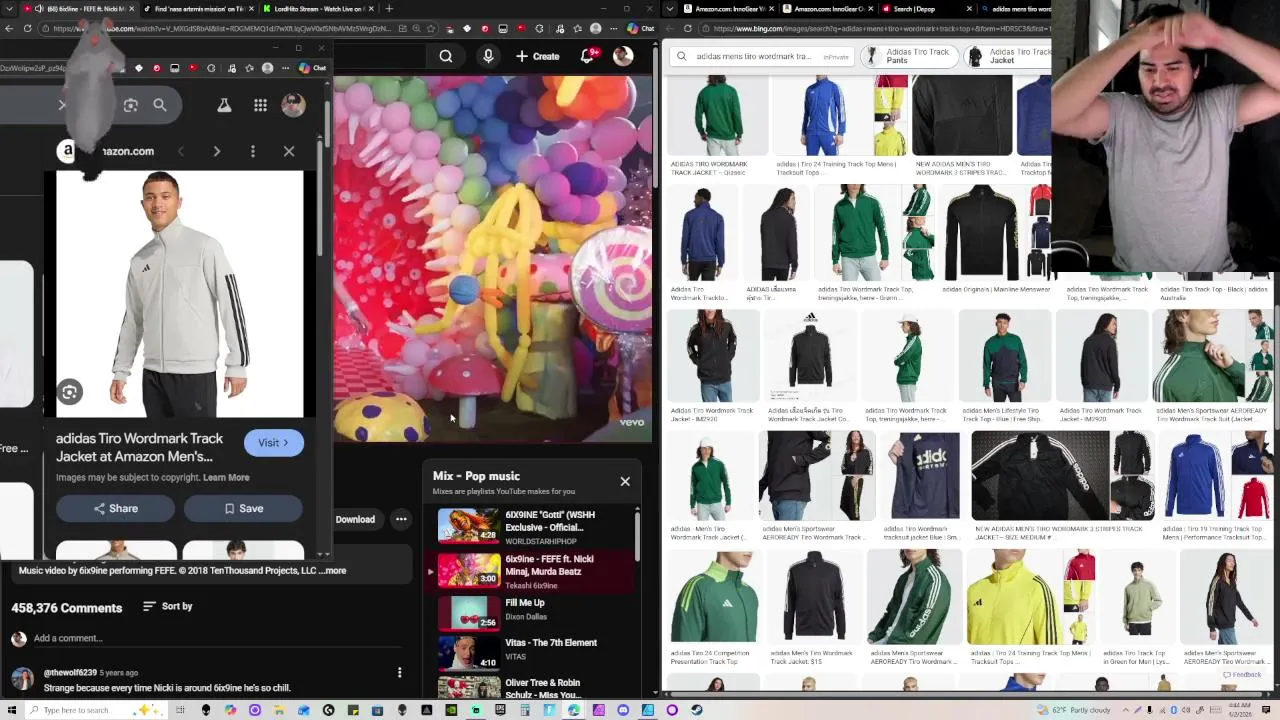Click the Create button on YouTube

click(538, 57)
